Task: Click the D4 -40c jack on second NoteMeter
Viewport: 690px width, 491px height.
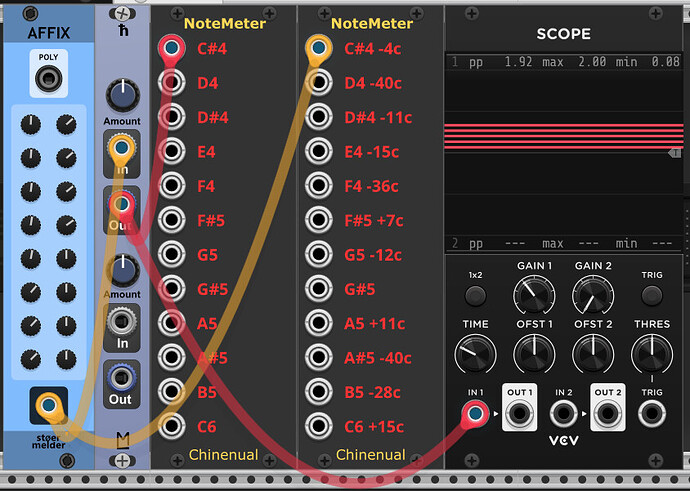Action: click(x=319, y=82)
